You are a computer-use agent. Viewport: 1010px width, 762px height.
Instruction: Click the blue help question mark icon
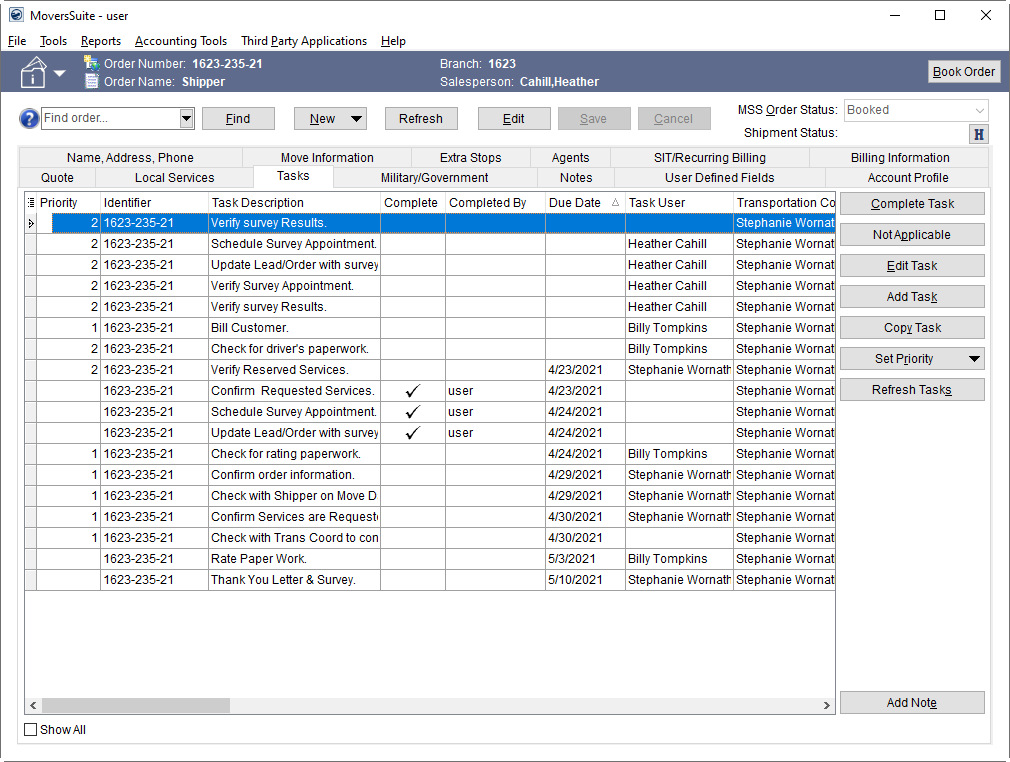coord(29,119)
